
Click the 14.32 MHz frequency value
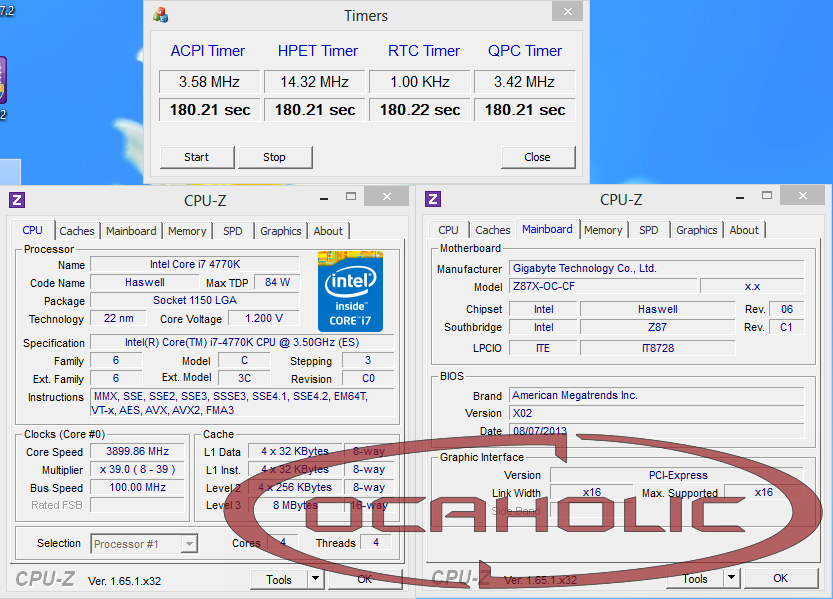314,82
